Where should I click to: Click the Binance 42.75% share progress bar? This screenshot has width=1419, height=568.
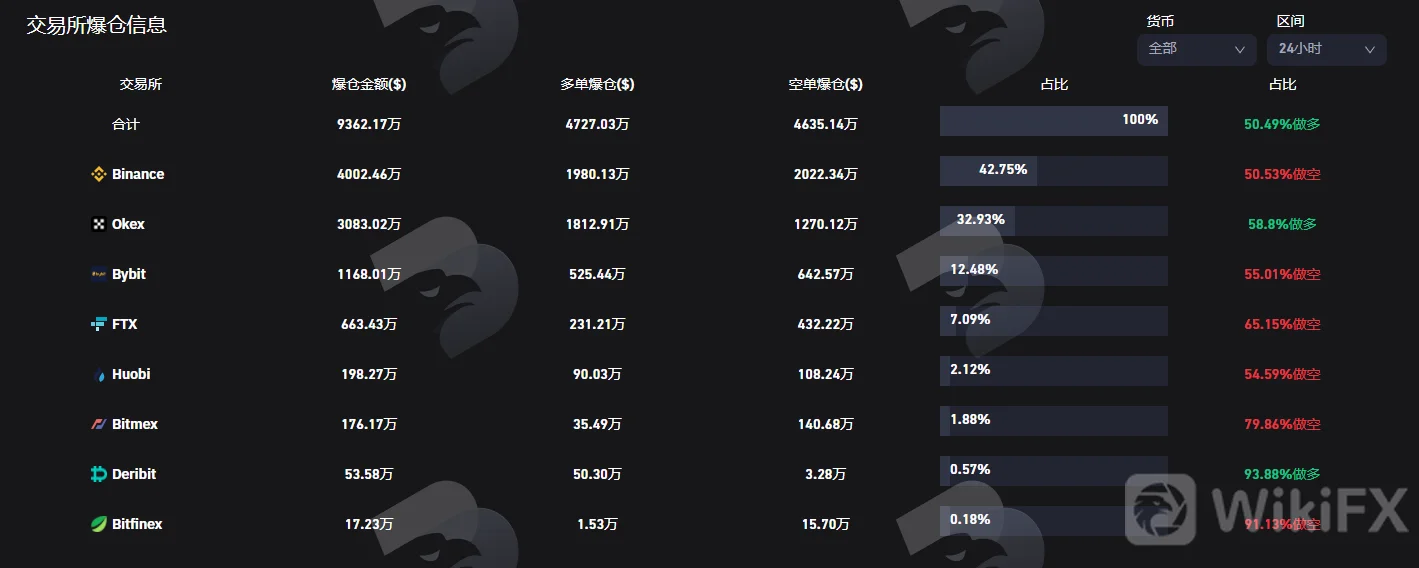point(1053,170)
